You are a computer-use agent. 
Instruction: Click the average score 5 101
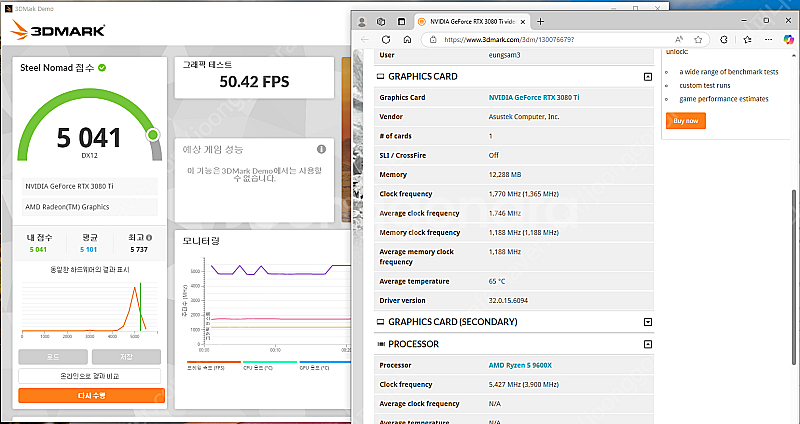coord(88,250)
